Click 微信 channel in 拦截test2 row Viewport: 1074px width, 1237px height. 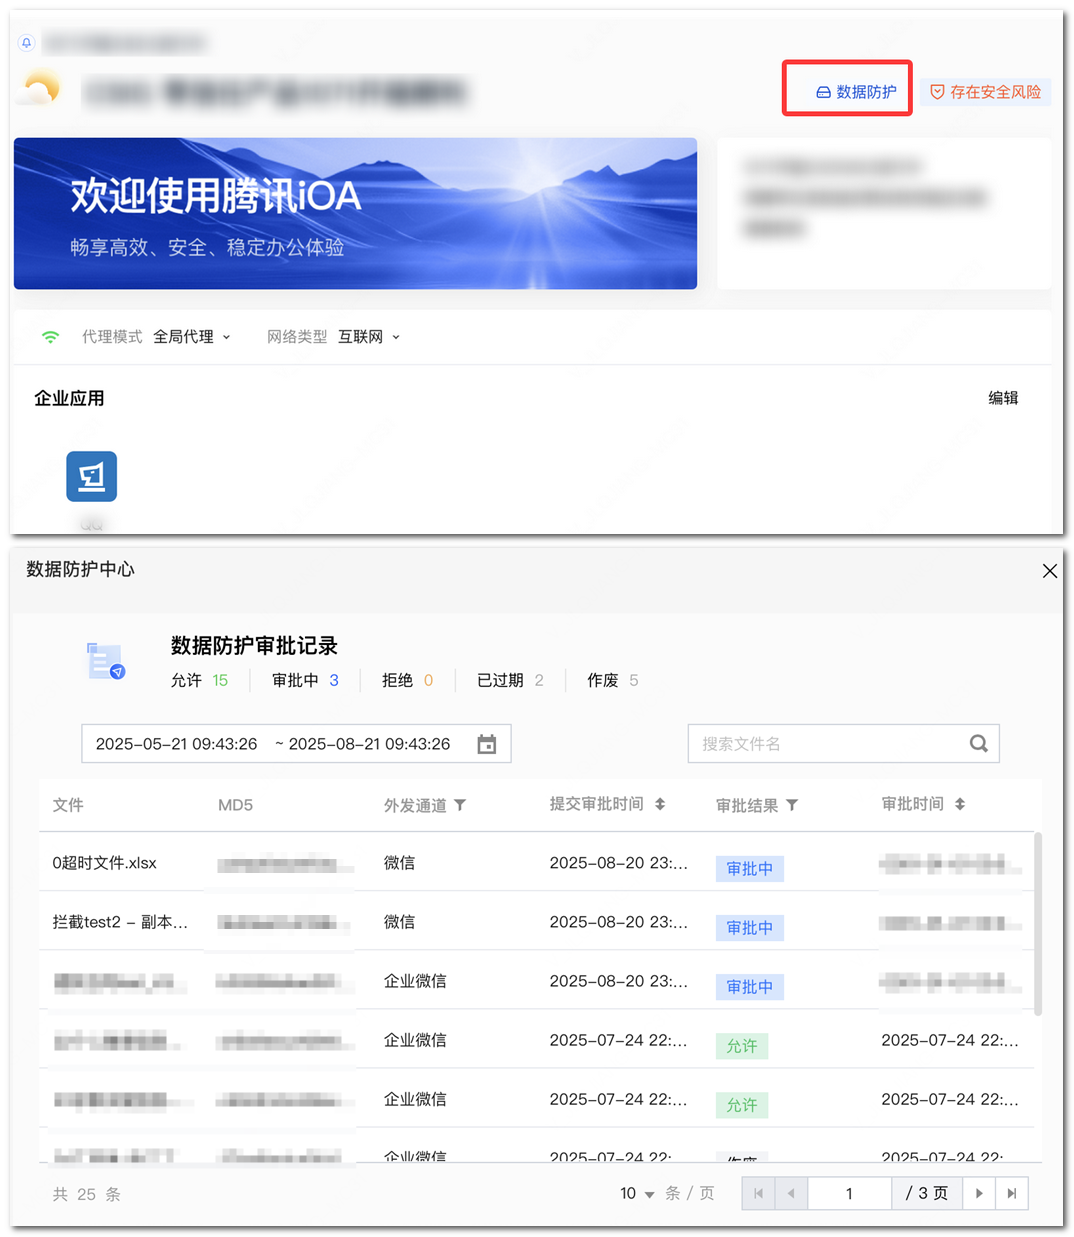[x=399, y=922]
